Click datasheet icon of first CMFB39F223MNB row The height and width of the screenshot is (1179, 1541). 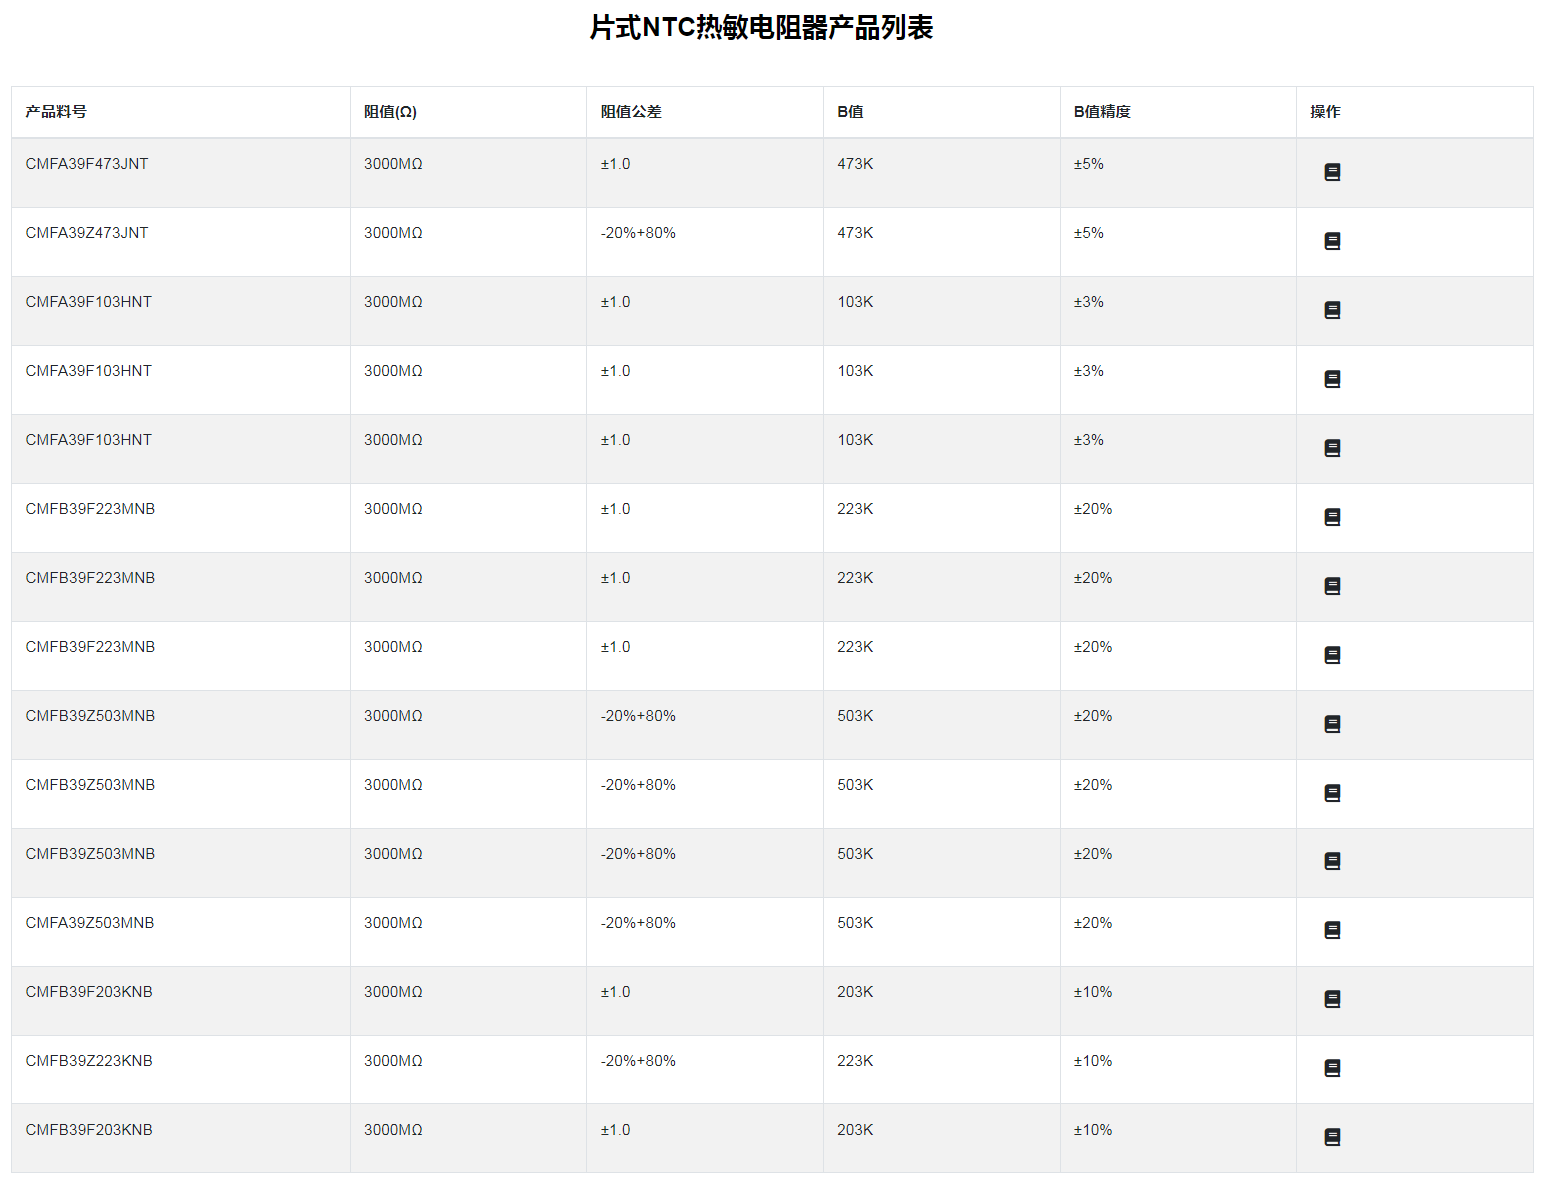pyautogui.click(x=1332, y=517)
